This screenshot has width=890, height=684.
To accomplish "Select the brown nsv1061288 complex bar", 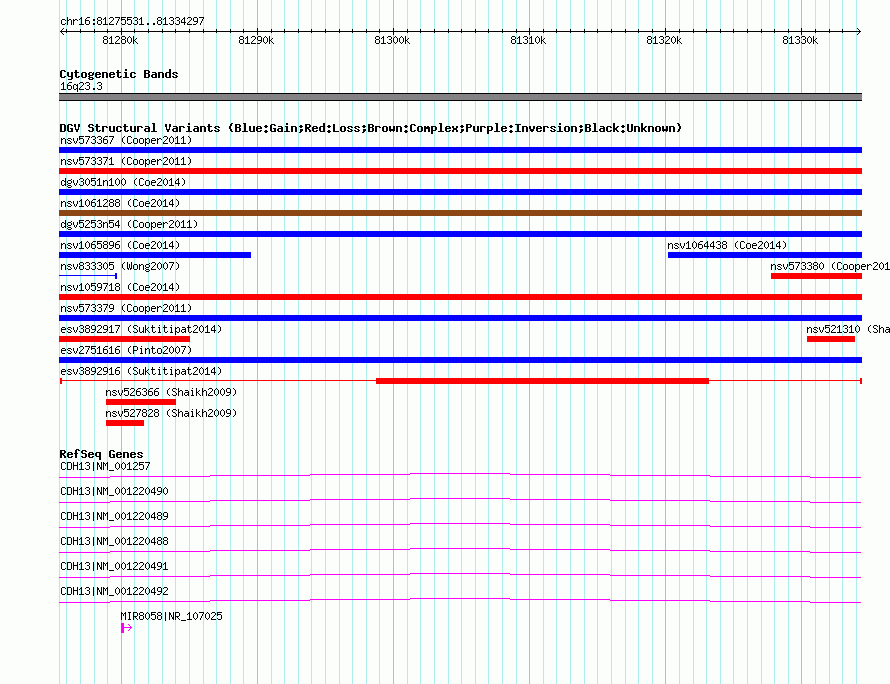I will tap(460, 213).
